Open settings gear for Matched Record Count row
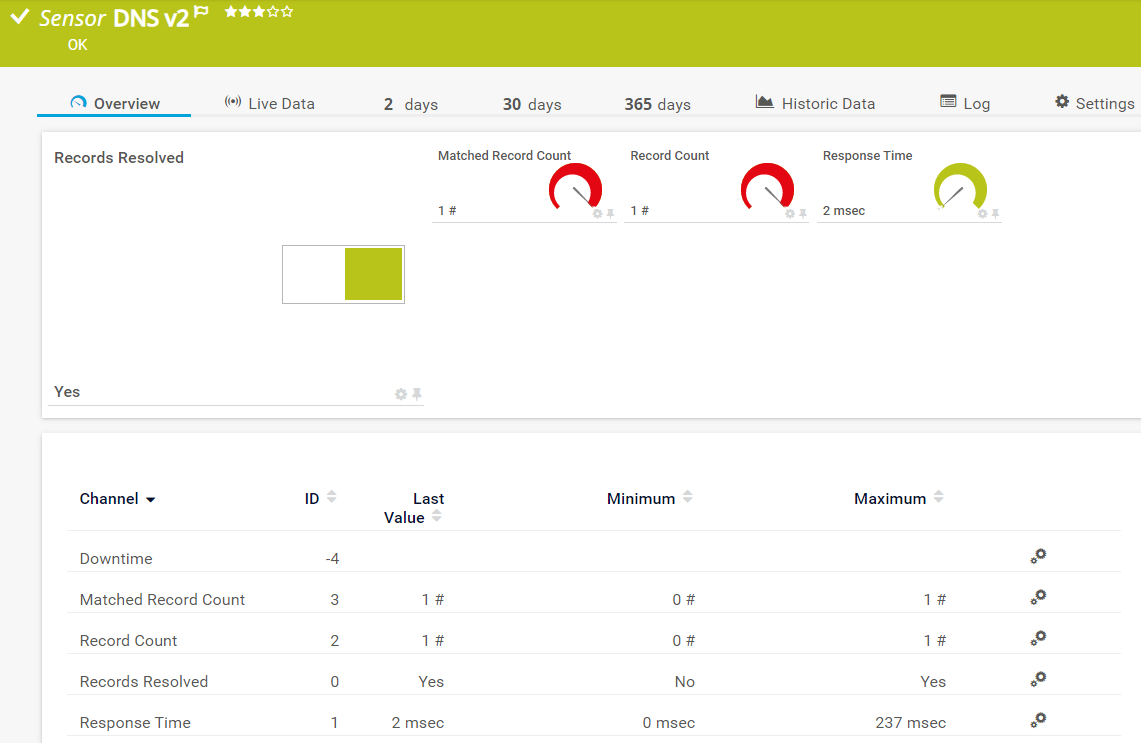Screen dimensions: 1141x743 tap(1038, 598)
